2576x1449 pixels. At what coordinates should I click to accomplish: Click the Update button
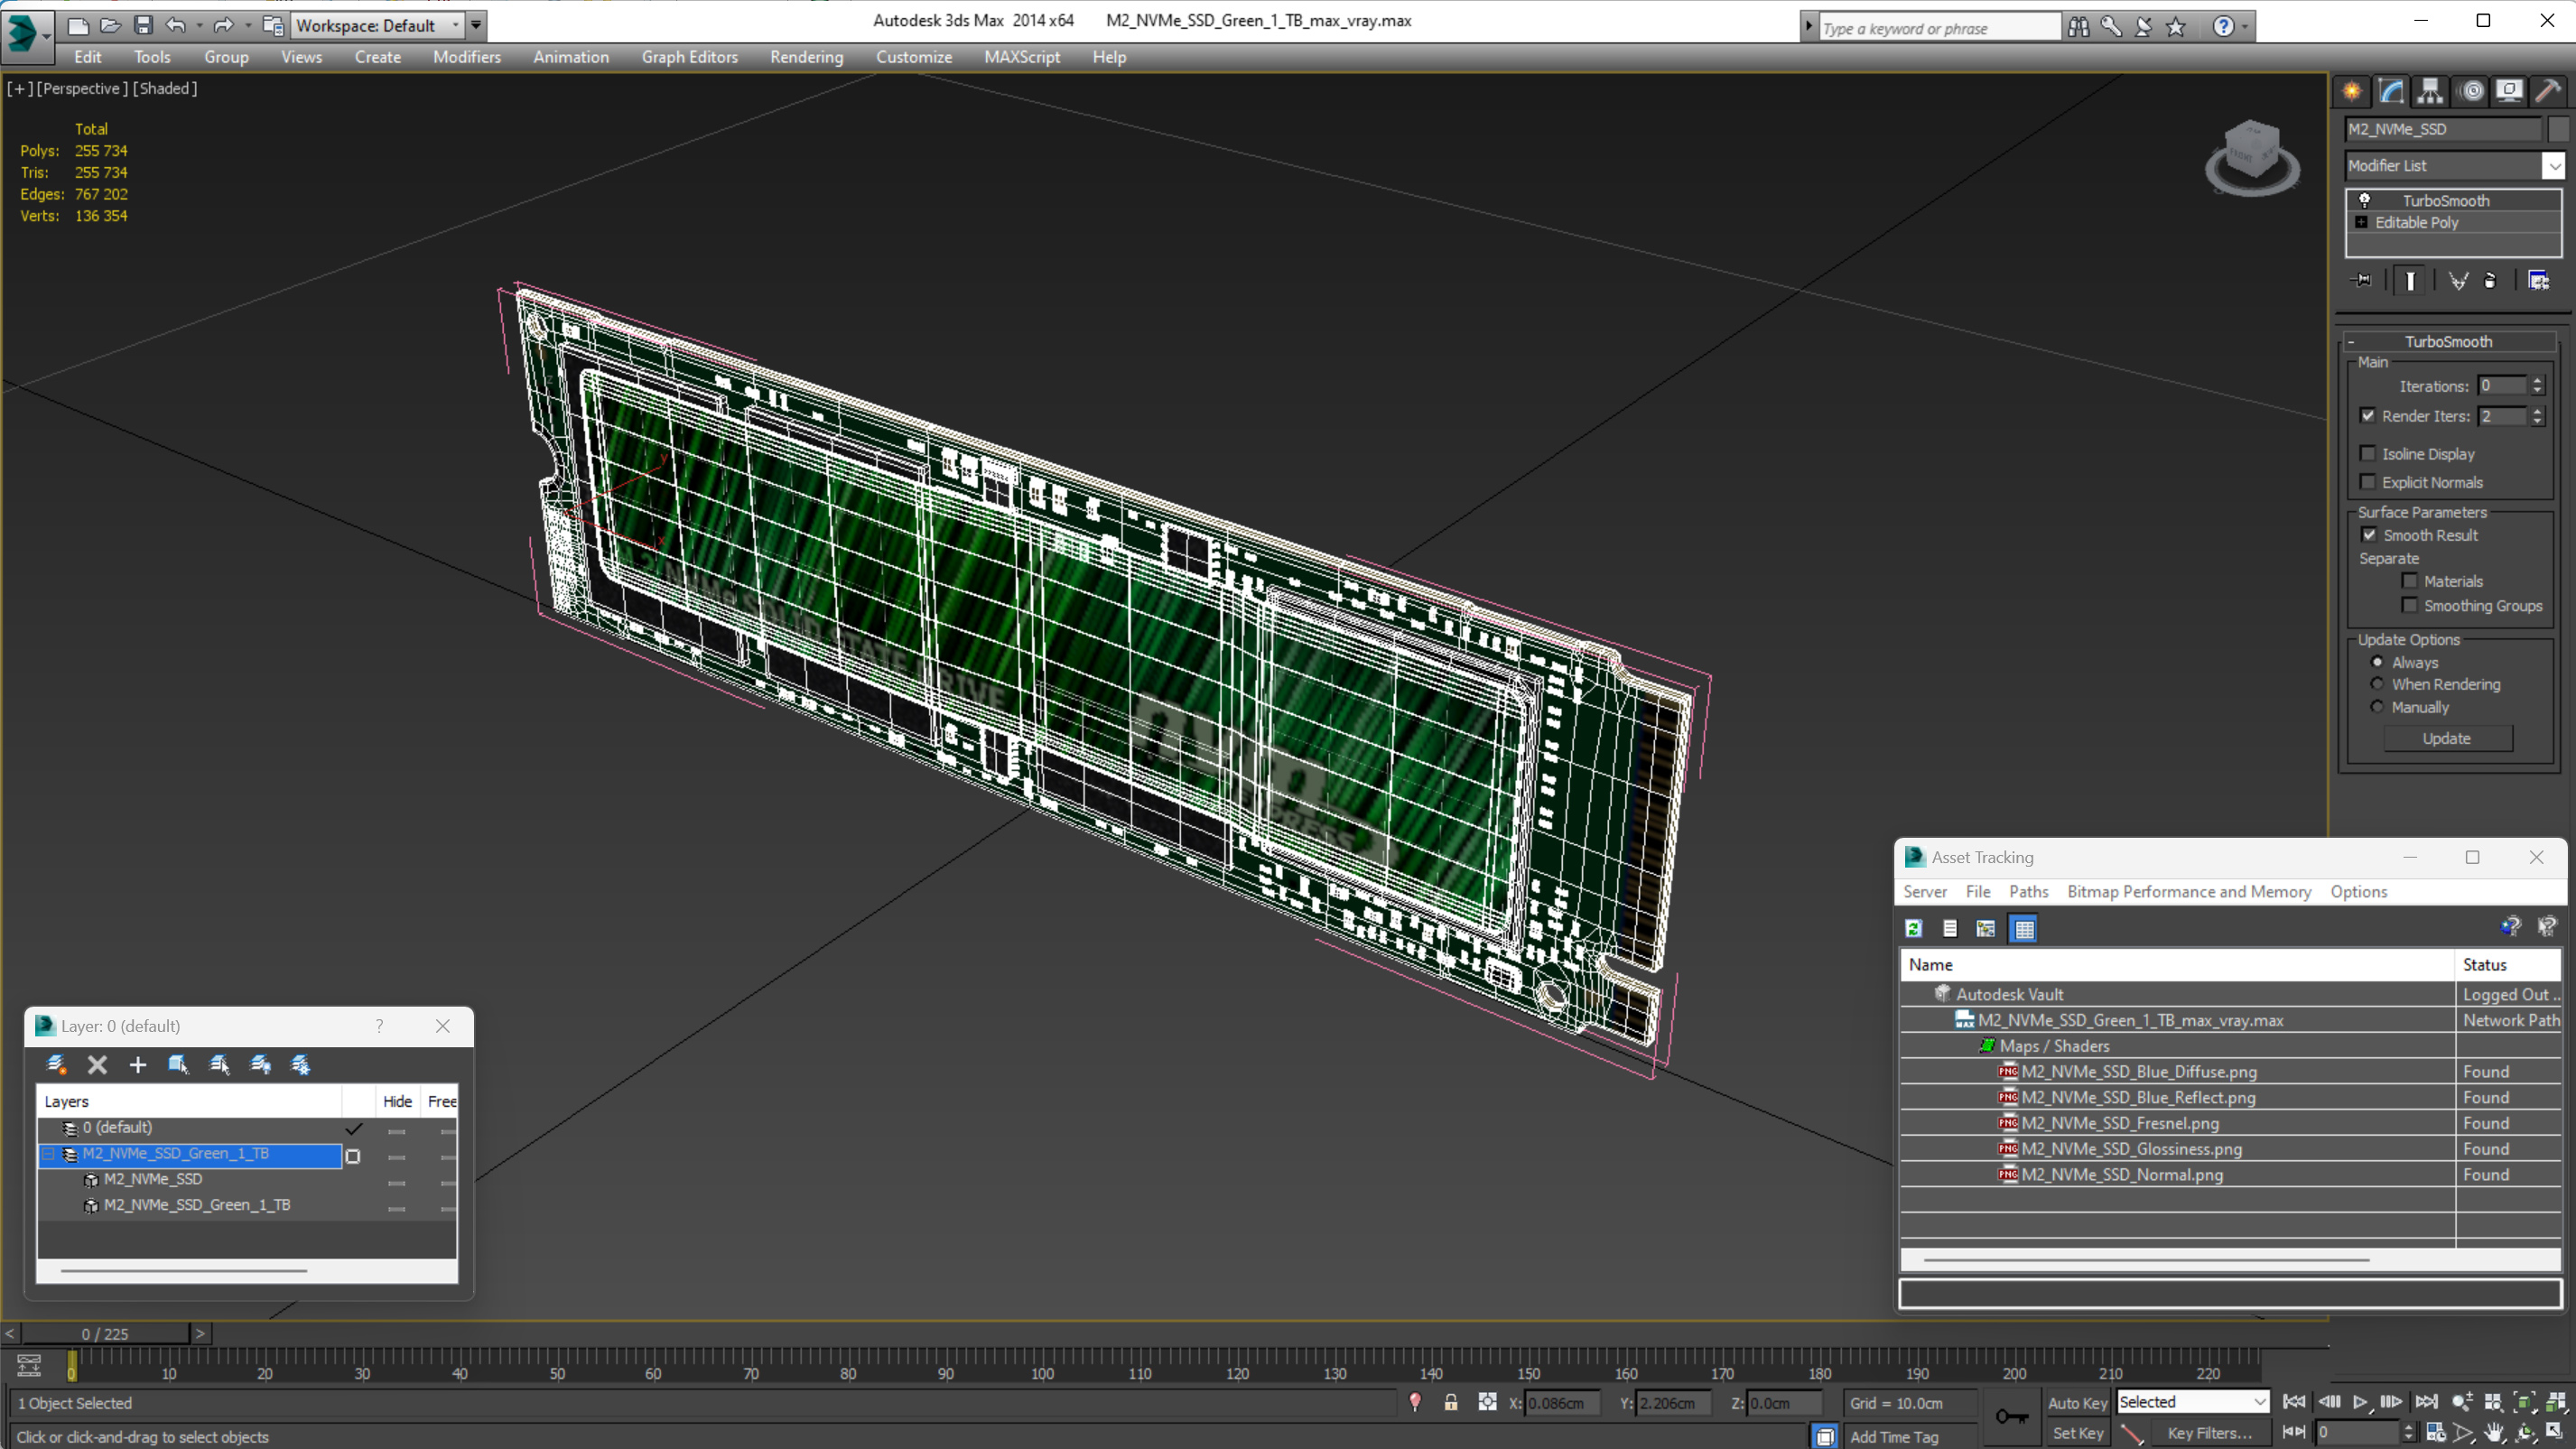(x=2446, y=738)
